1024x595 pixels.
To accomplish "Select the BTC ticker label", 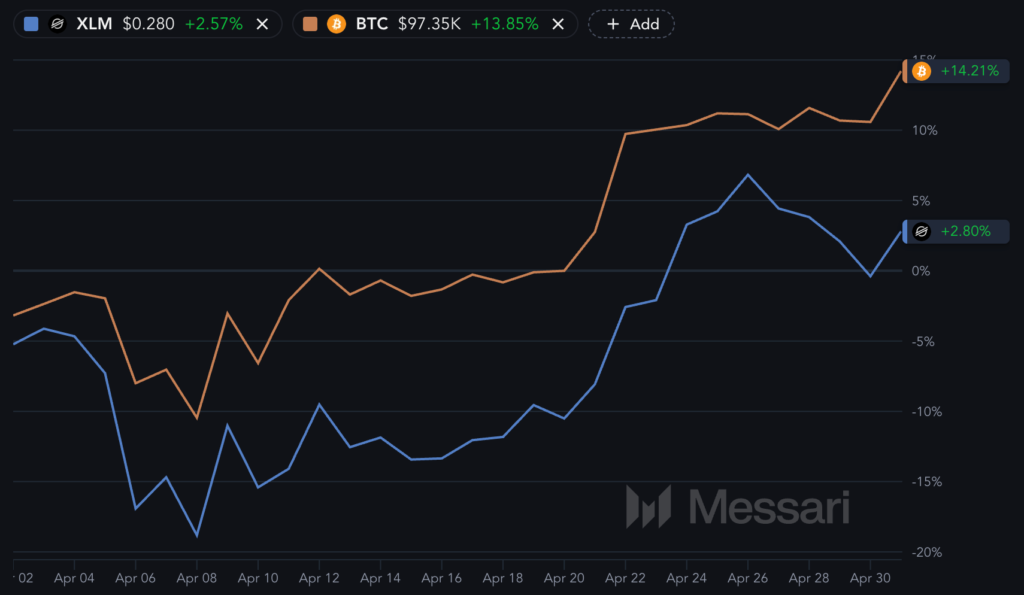I will [371, 24].
